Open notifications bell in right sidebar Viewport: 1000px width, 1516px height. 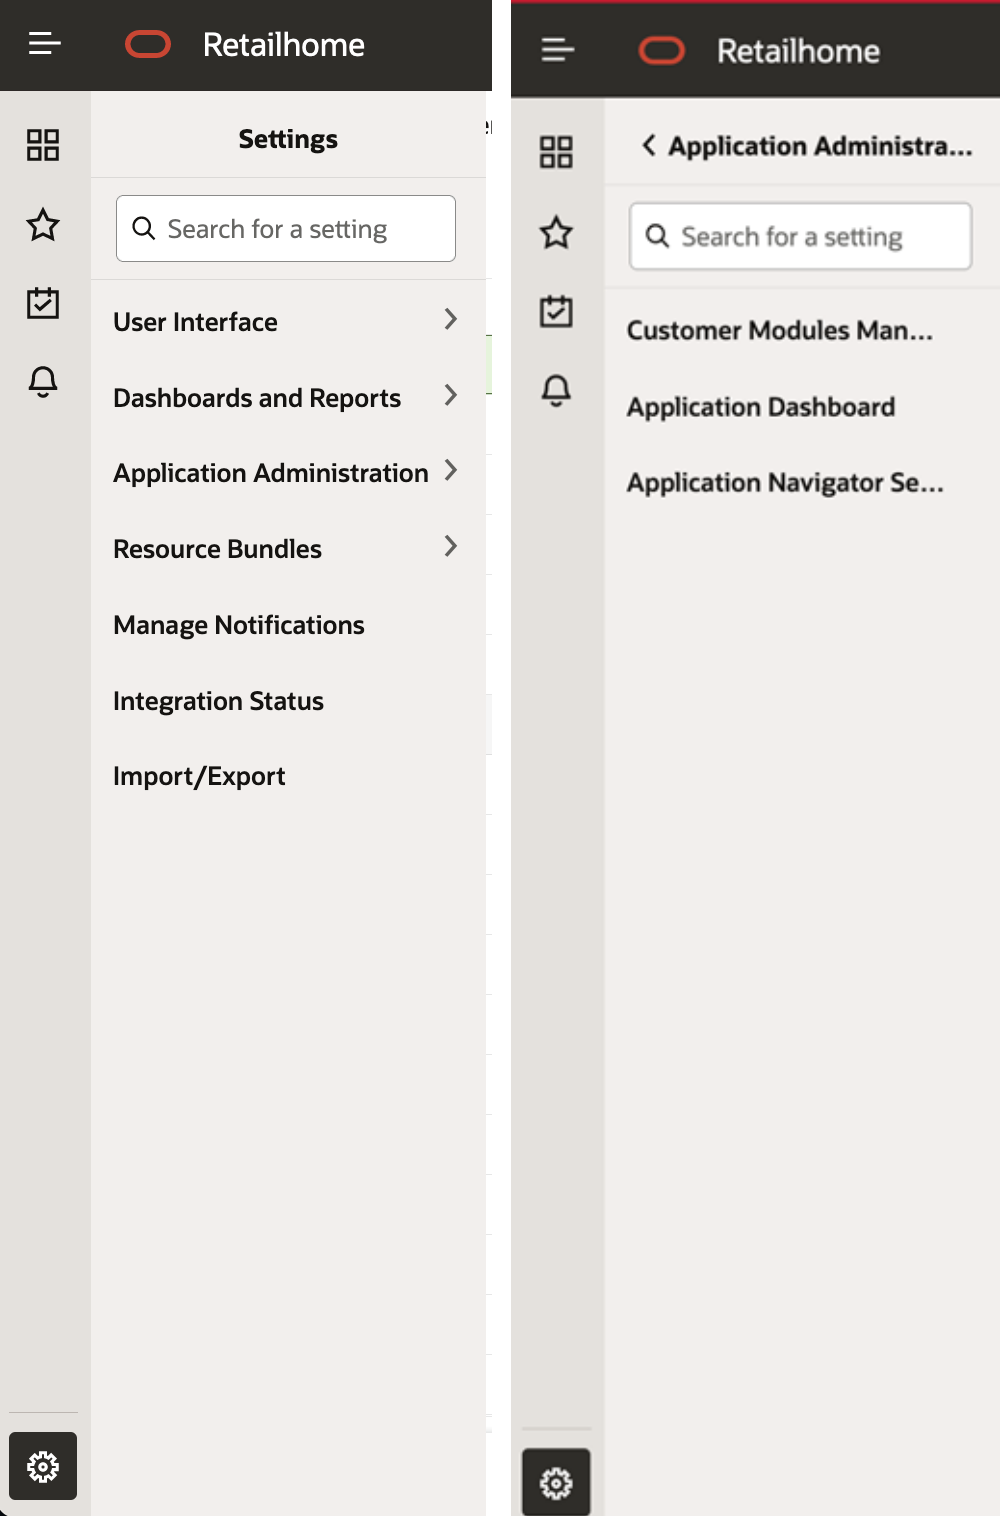pyautogui.click(x=556, y=389)
